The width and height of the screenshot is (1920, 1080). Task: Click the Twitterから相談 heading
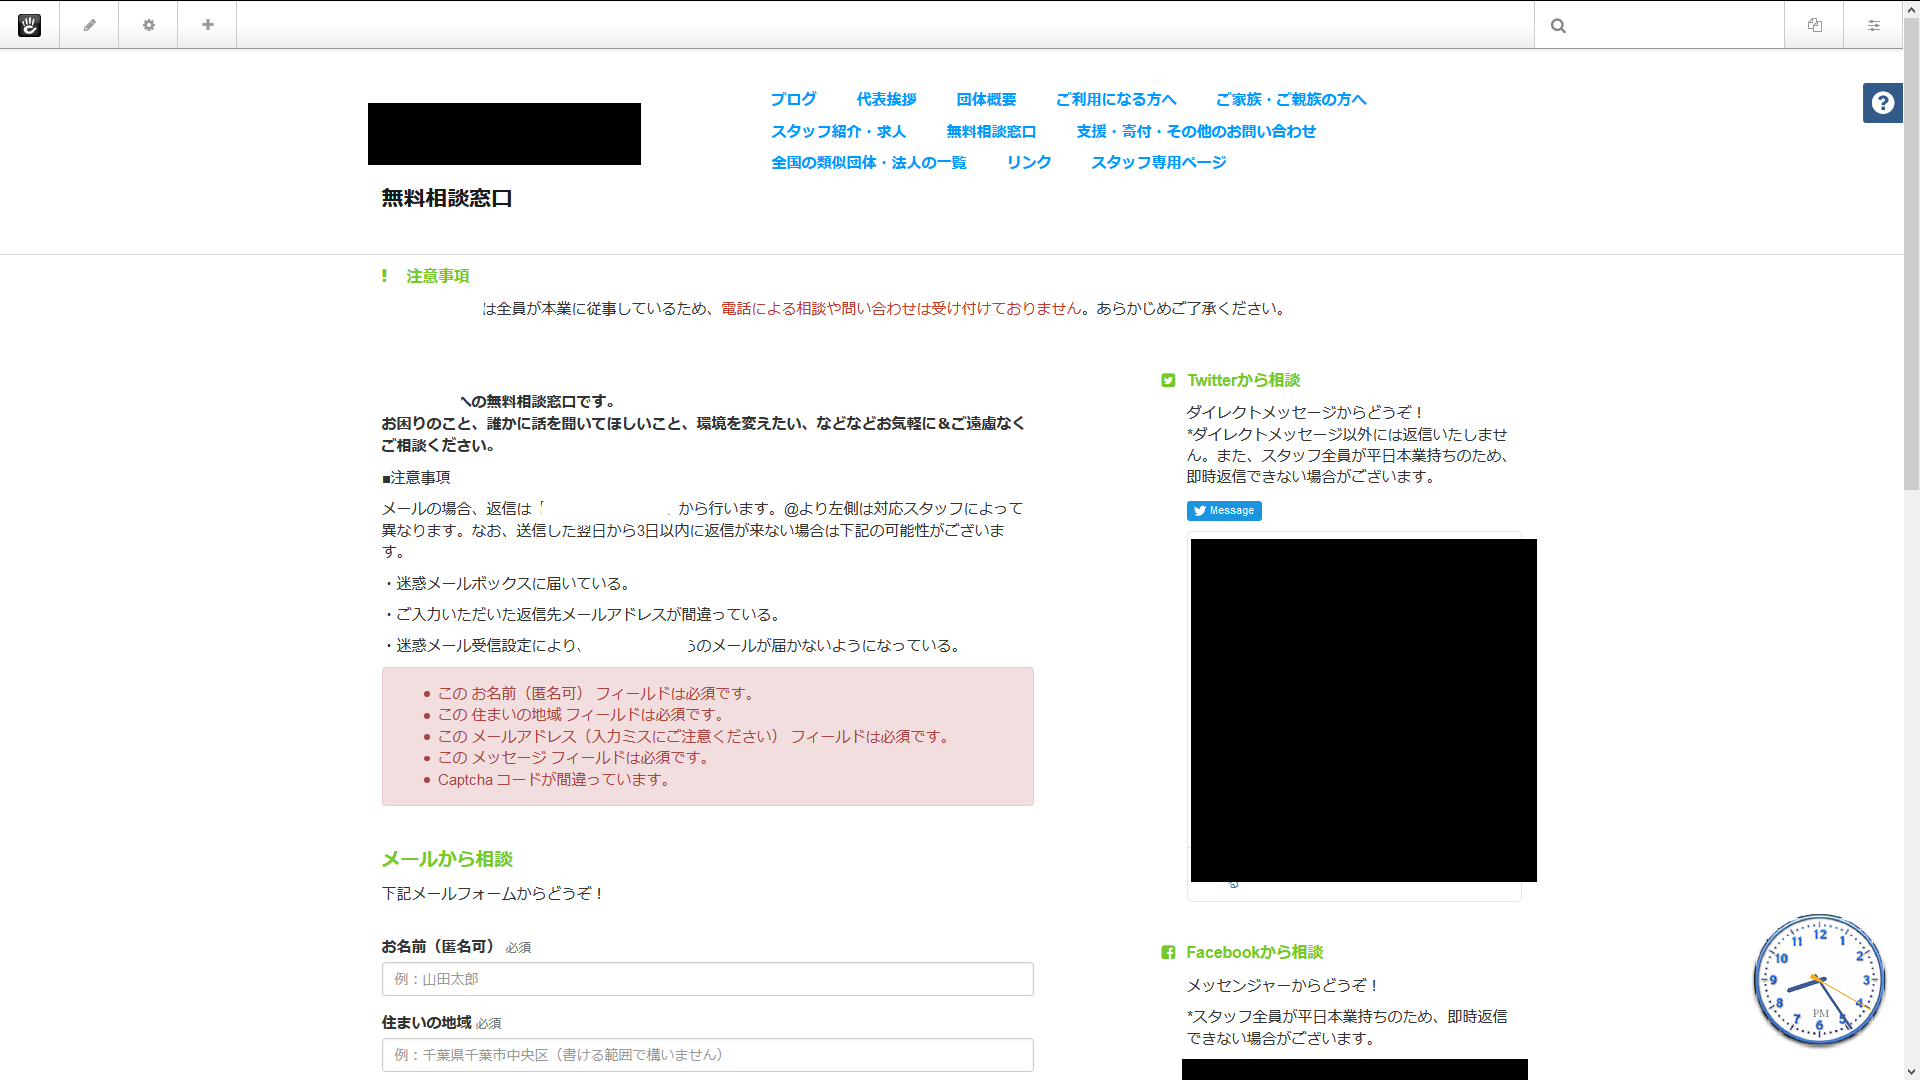coord(1243,380)
